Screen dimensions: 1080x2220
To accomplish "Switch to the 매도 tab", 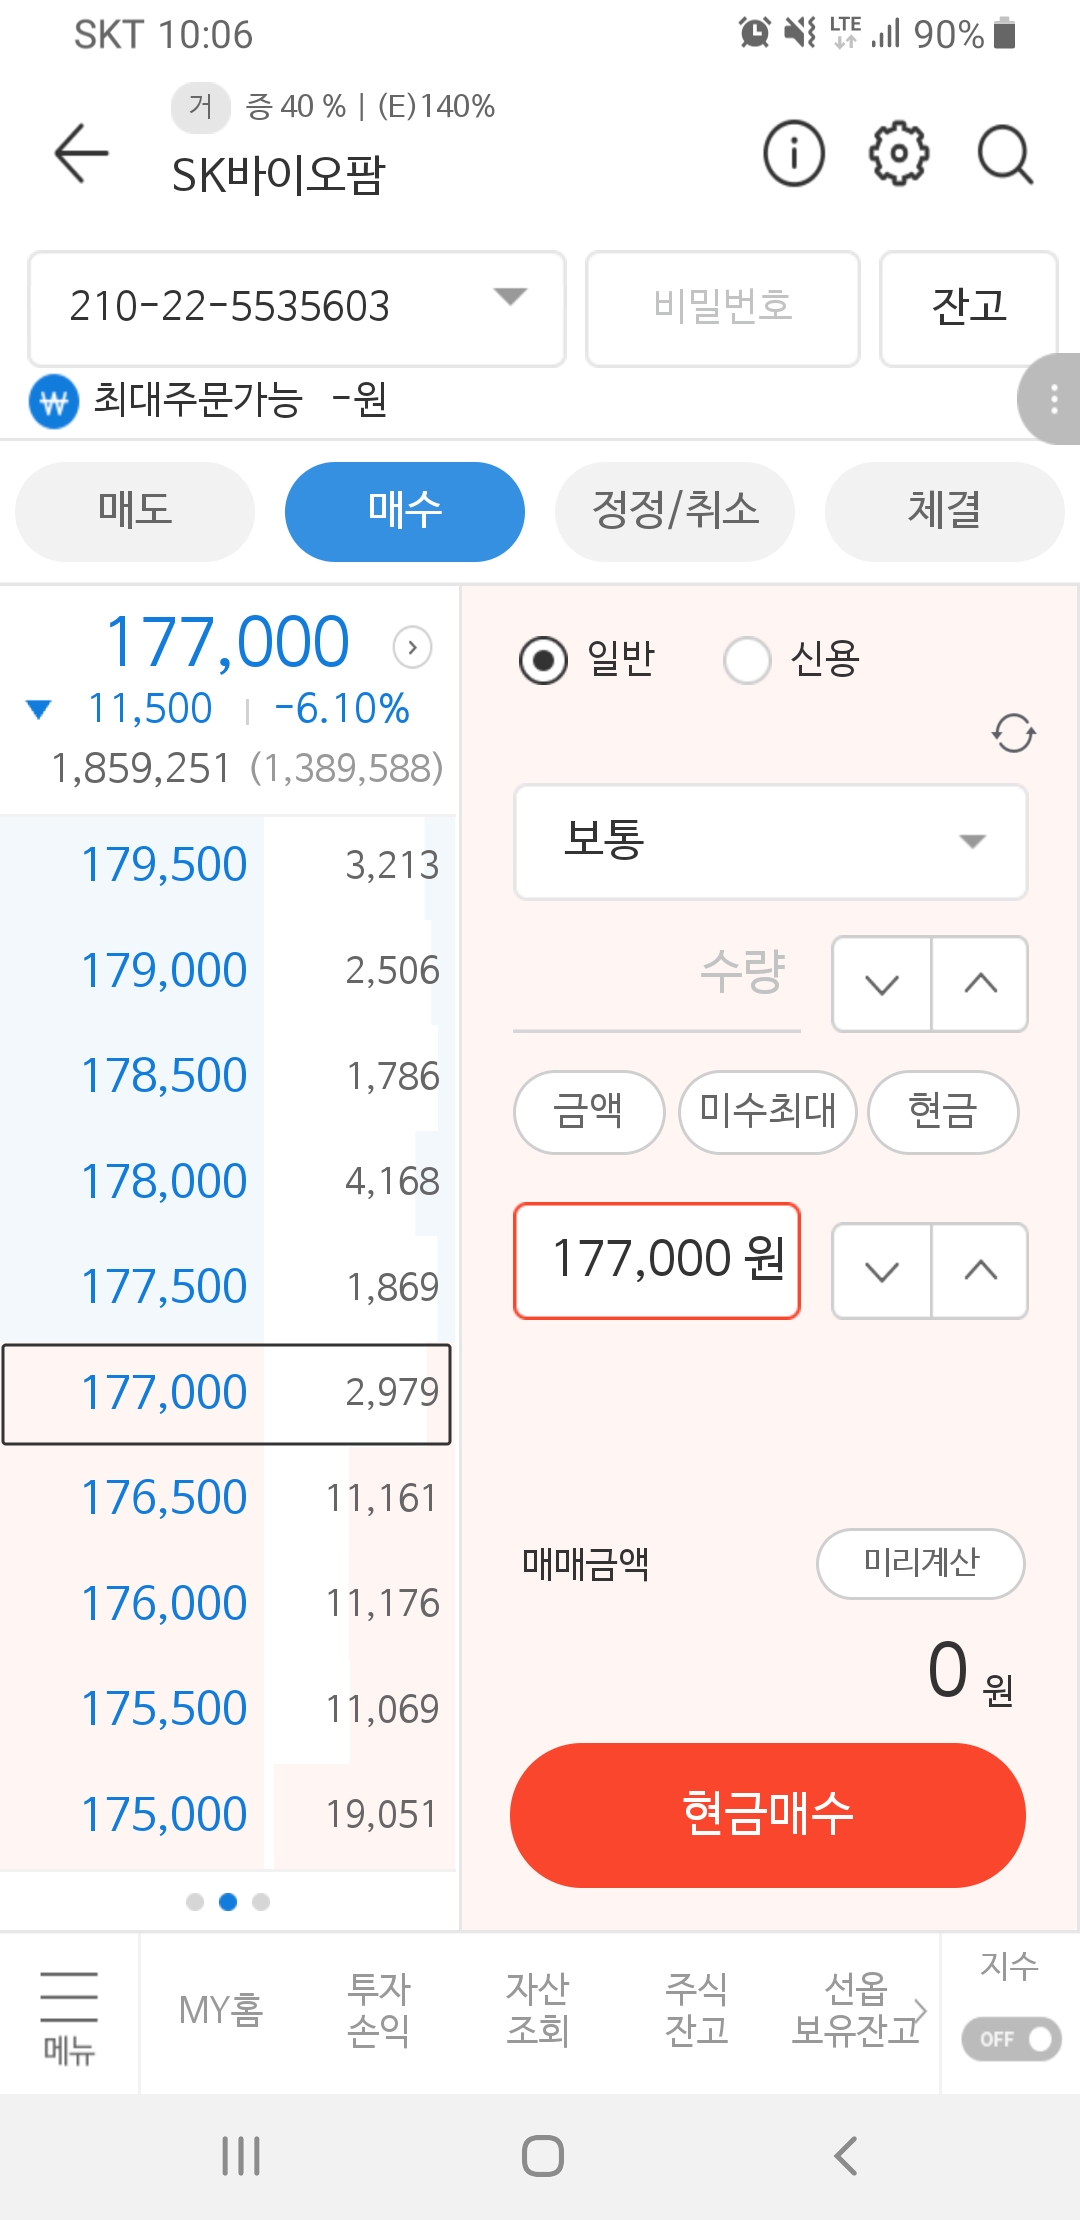I will pyautogui.click(x=135, y=512).
